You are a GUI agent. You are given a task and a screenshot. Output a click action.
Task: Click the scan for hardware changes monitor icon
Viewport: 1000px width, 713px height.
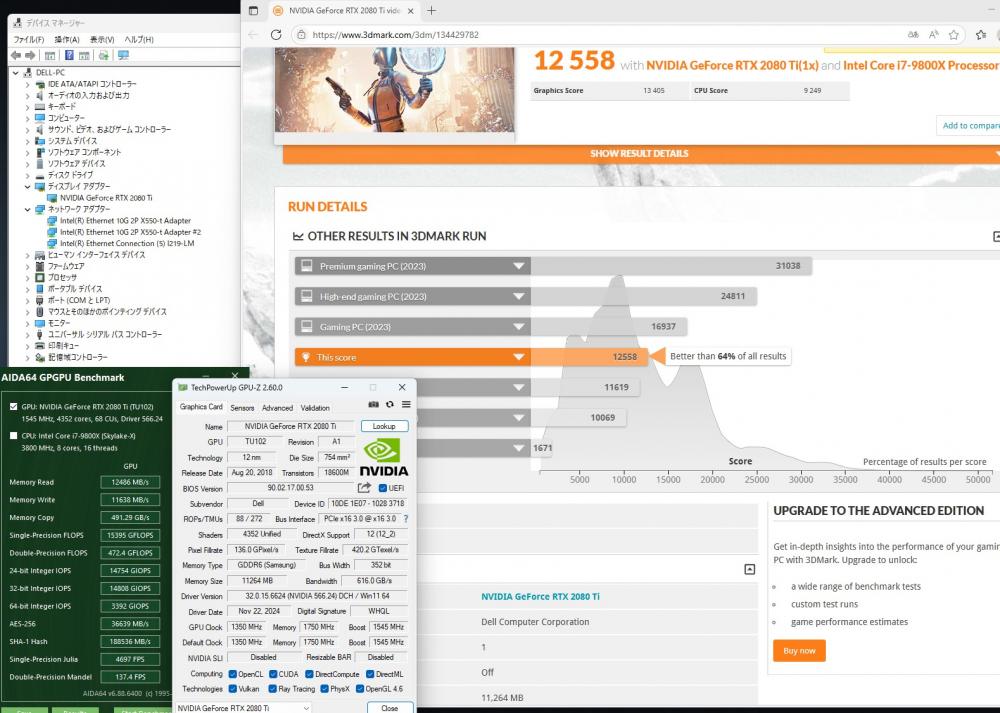[x=124, y=55]
